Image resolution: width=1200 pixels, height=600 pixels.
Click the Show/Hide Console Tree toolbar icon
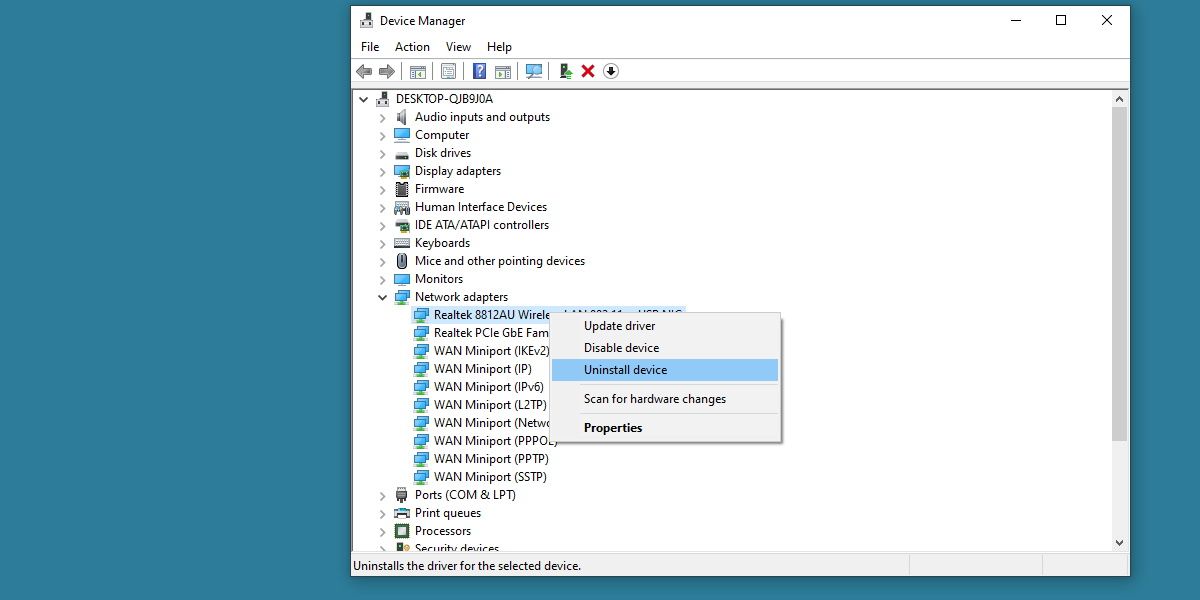click(x=418, y=71)
